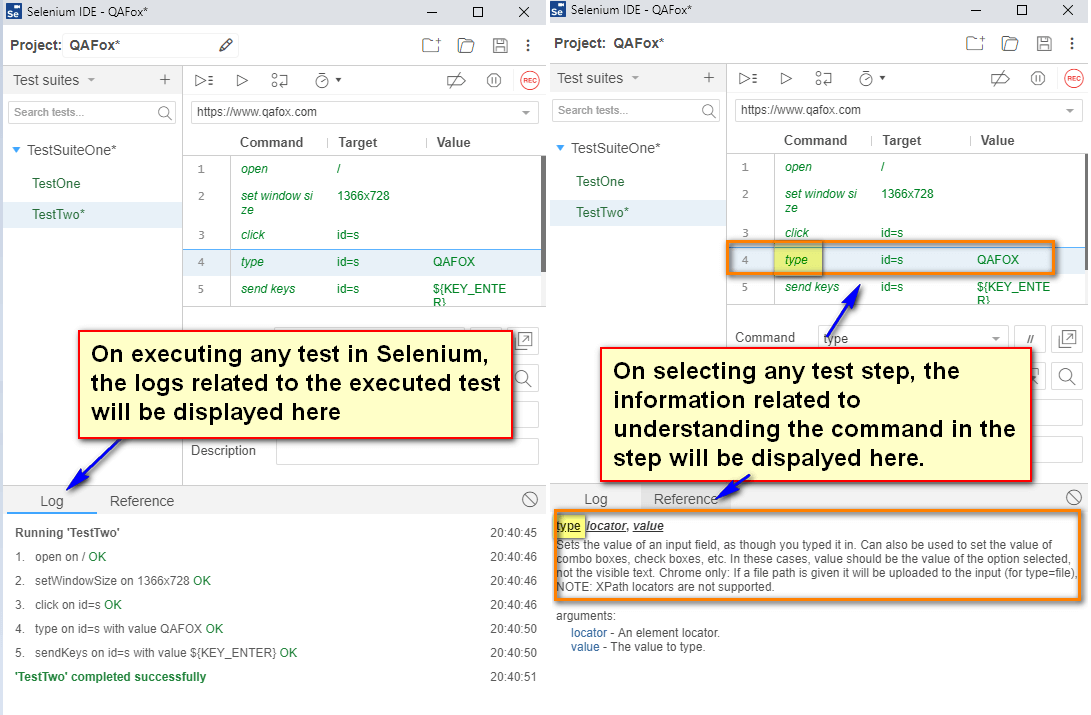Select TestOne in left window
Screen dimensions: 1091x715
(56, 184)
